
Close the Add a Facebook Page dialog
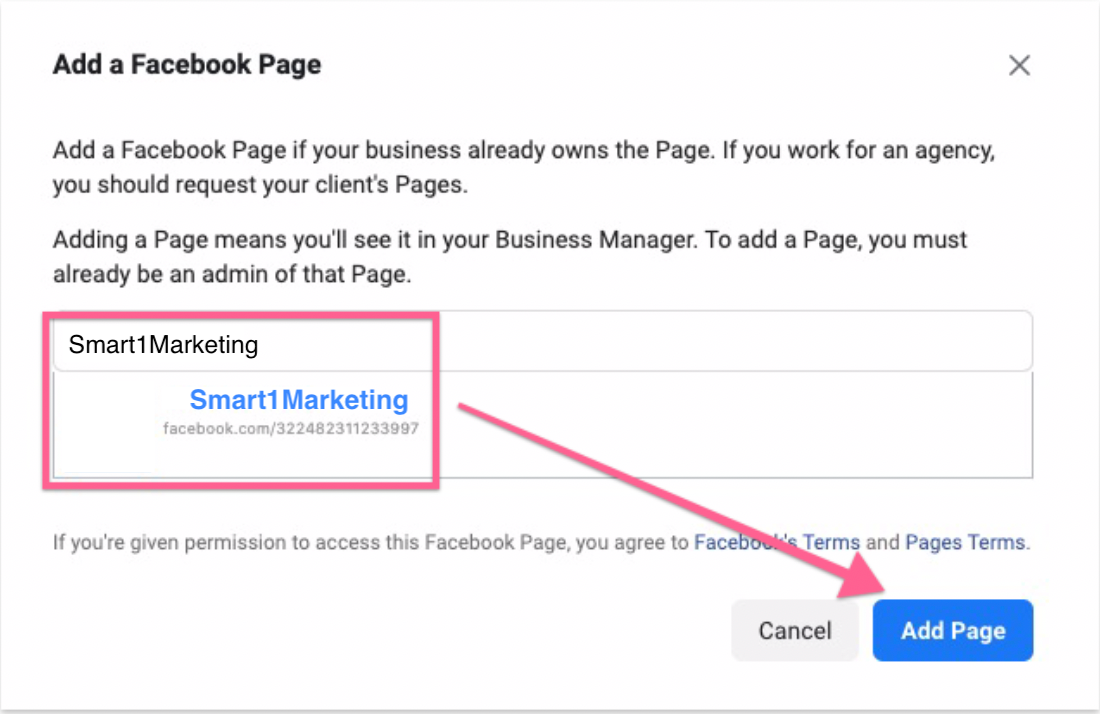click(x=1019, y=66)
